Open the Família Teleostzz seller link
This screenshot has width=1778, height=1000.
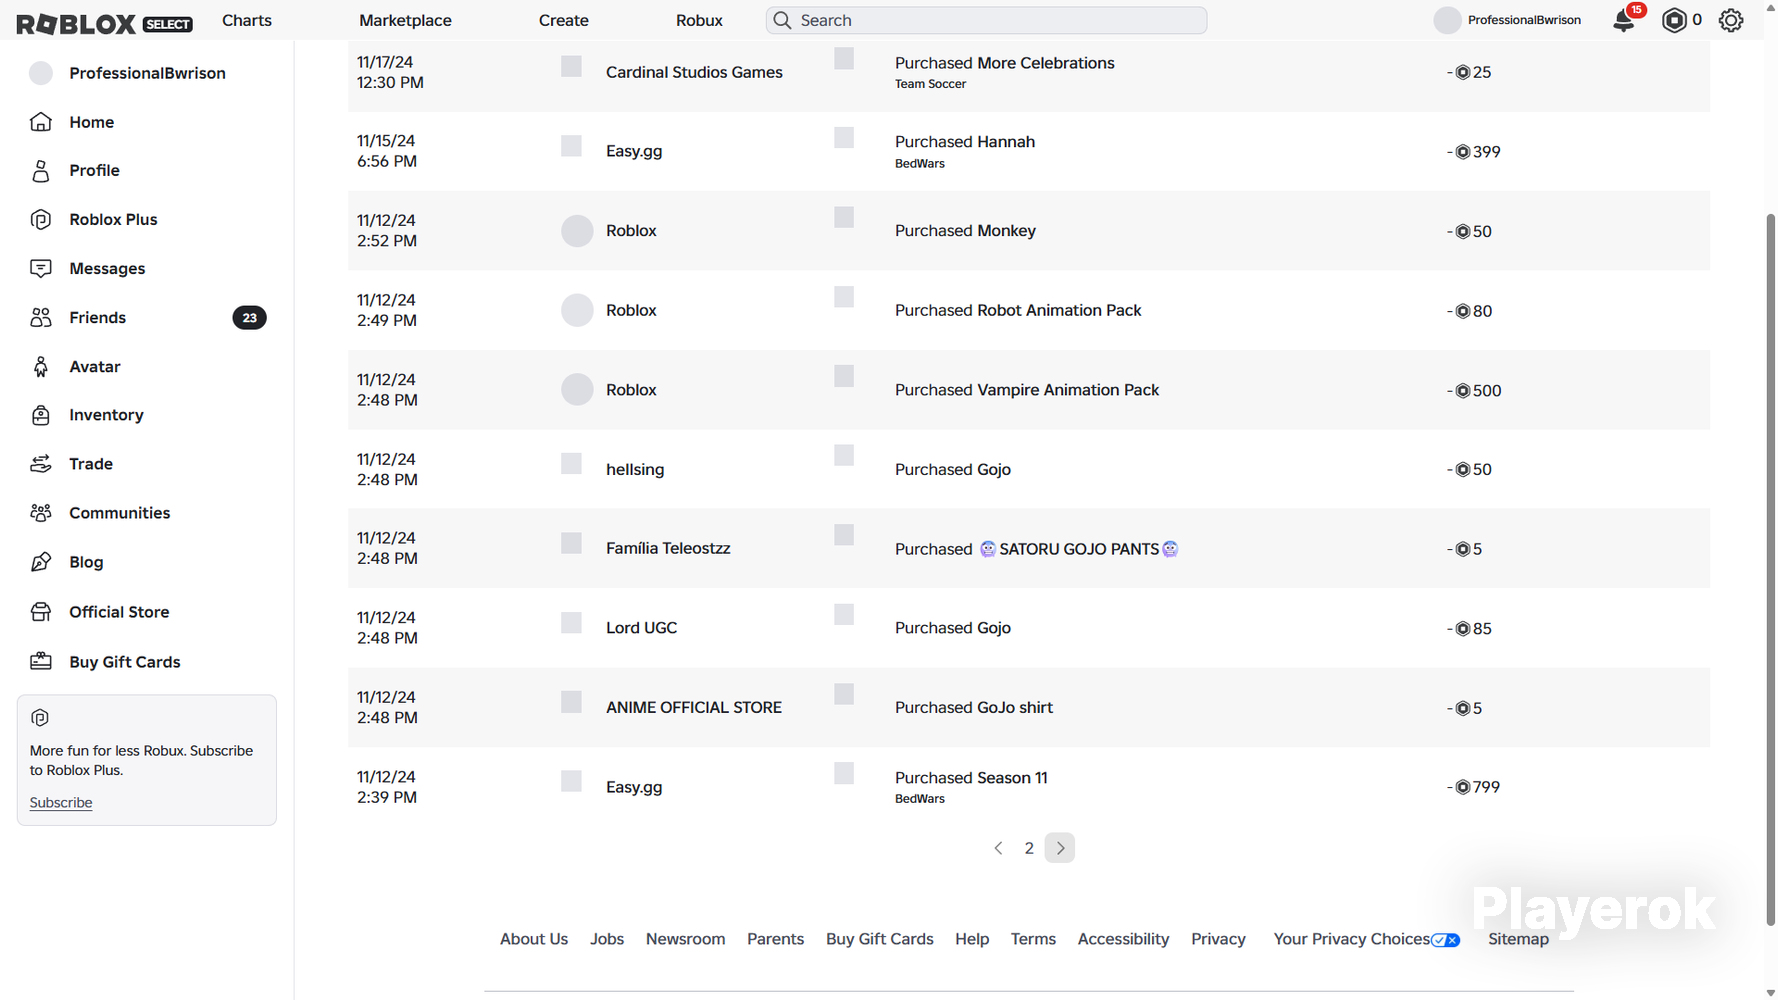click(668, 548)
